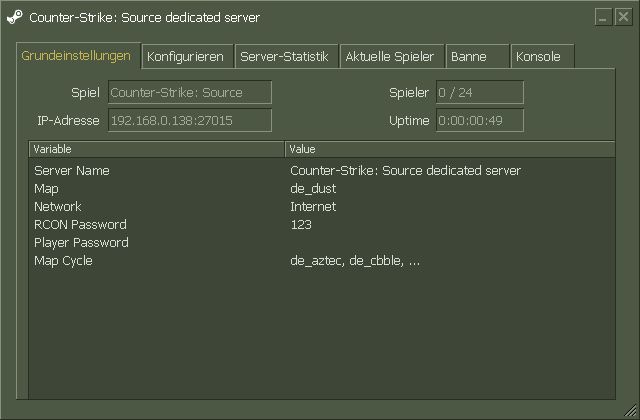Screen dimensions: 640x420
Task: Sort list by Variable column header
Action: [156, 149]
